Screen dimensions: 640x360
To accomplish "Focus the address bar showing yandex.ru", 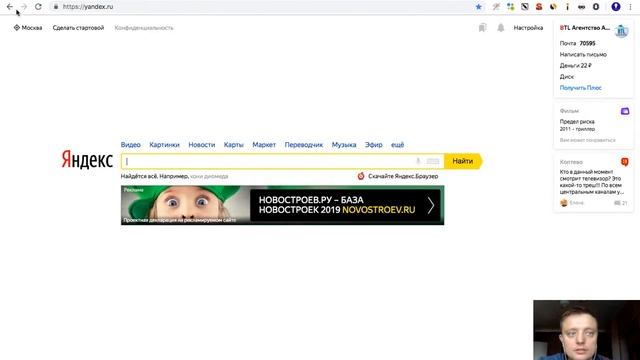I will (x=261, y=7).
